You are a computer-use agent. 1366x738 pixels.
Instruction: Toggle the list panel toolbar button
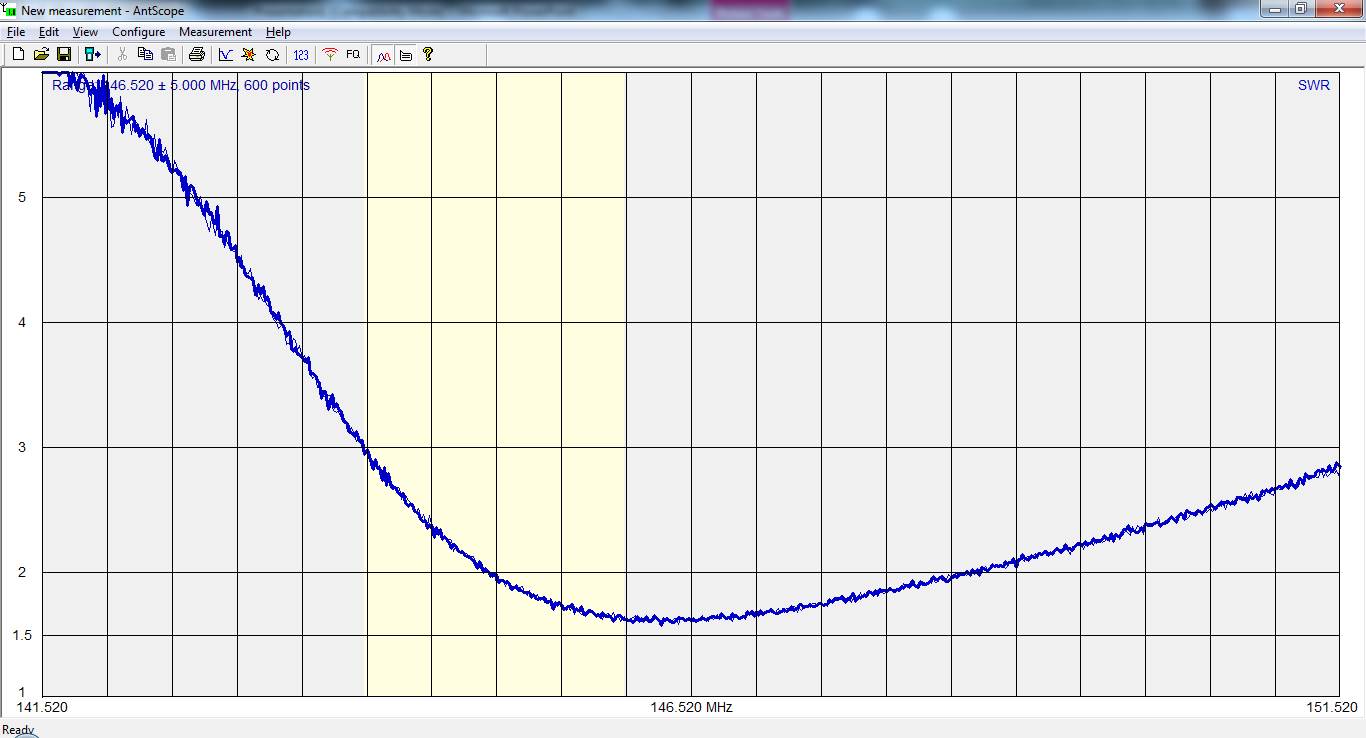[x=406, y=55]
